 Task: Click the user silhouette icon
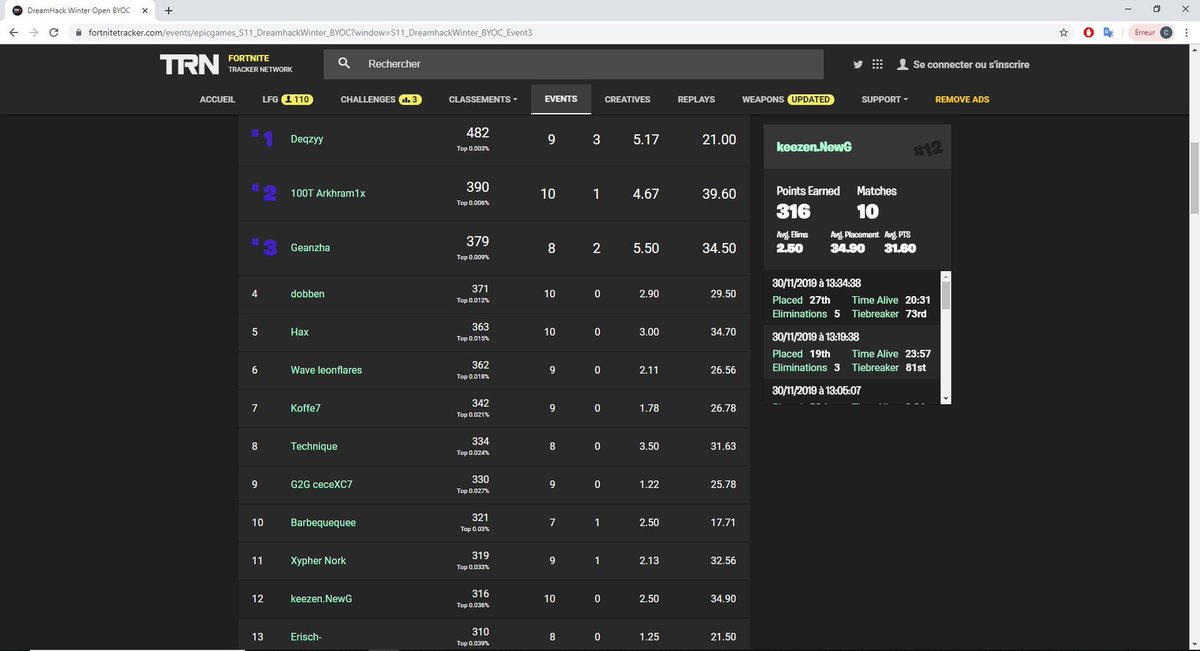click(903, 64)
